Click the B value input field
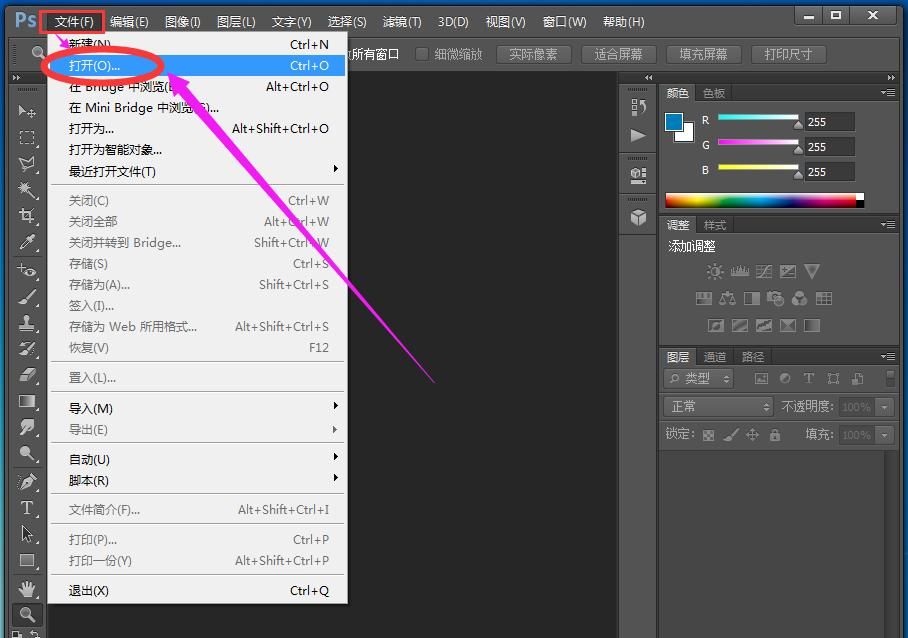This screenshot has width=908, height=638. 830,172
